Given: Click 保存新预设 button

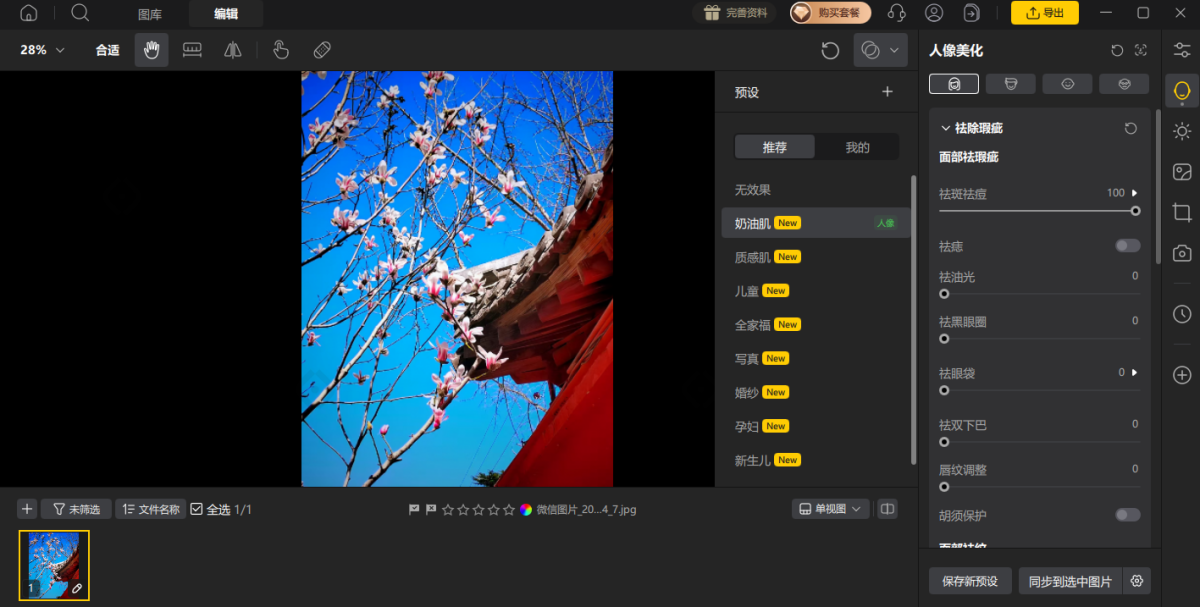Looking at the screenshot, I should [970, 581].
